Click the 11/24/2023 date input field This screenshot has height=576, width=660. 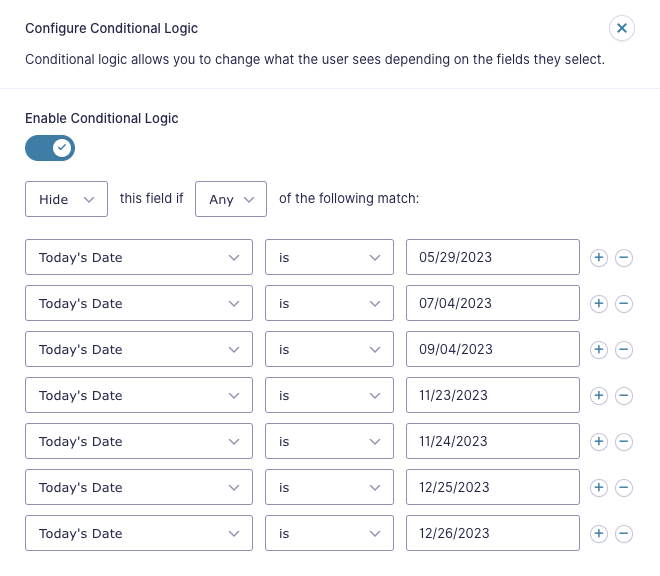pos(493,441)
